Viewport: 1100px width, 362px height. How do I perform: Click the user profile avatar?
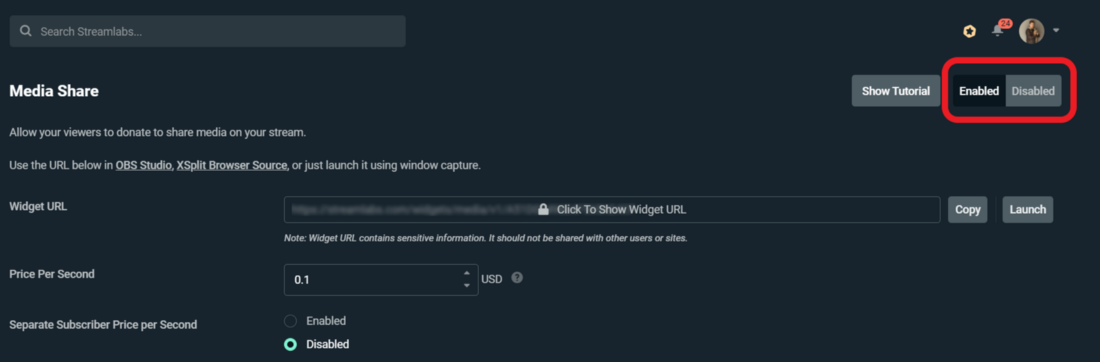pyautogui.click(x=1031, y=31)
